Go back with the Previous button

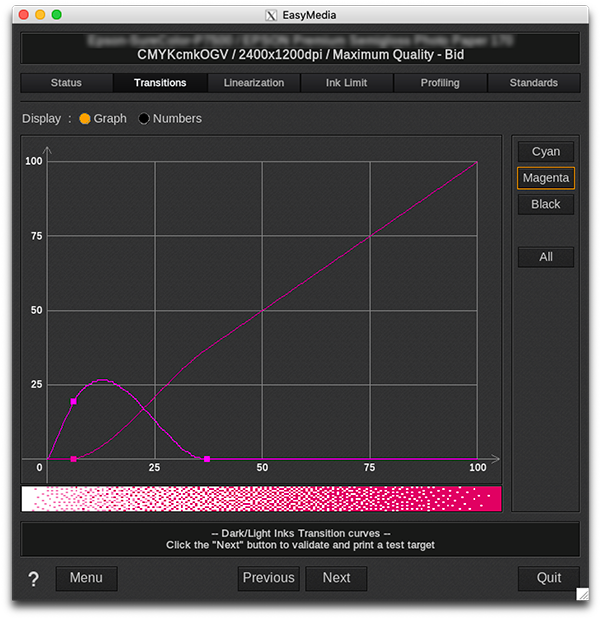[x=268, y=578]
